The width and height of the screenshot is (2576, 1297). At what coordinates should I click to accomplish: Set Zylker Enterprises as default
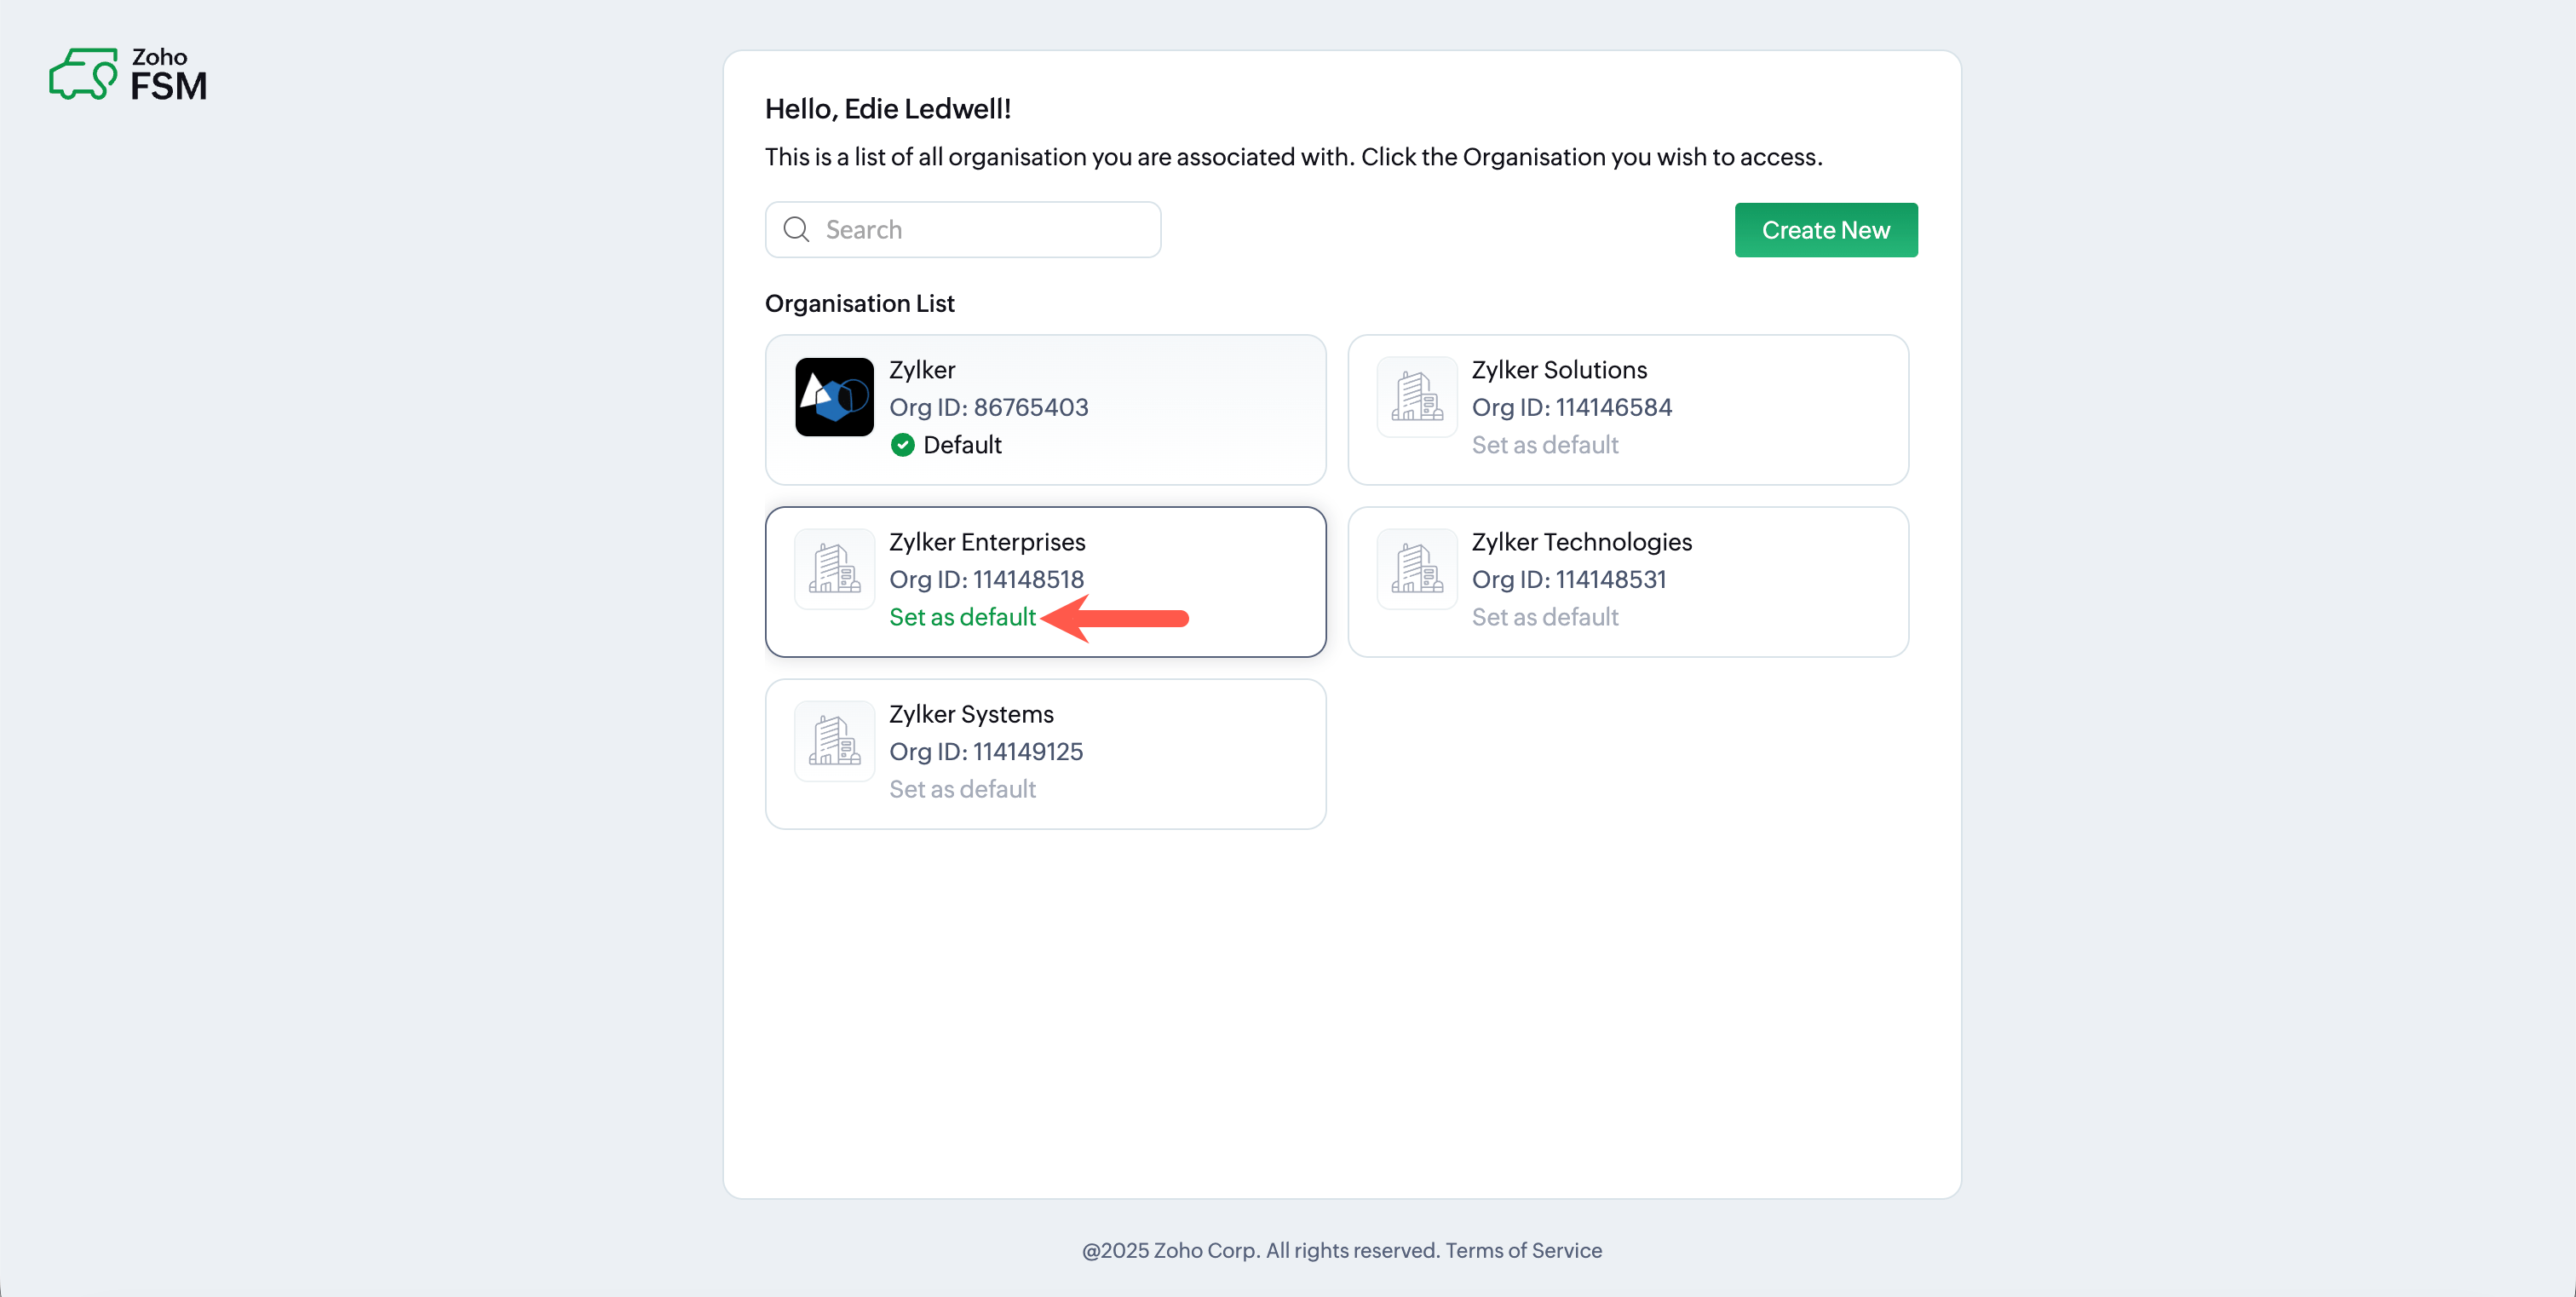click(961, 617)
